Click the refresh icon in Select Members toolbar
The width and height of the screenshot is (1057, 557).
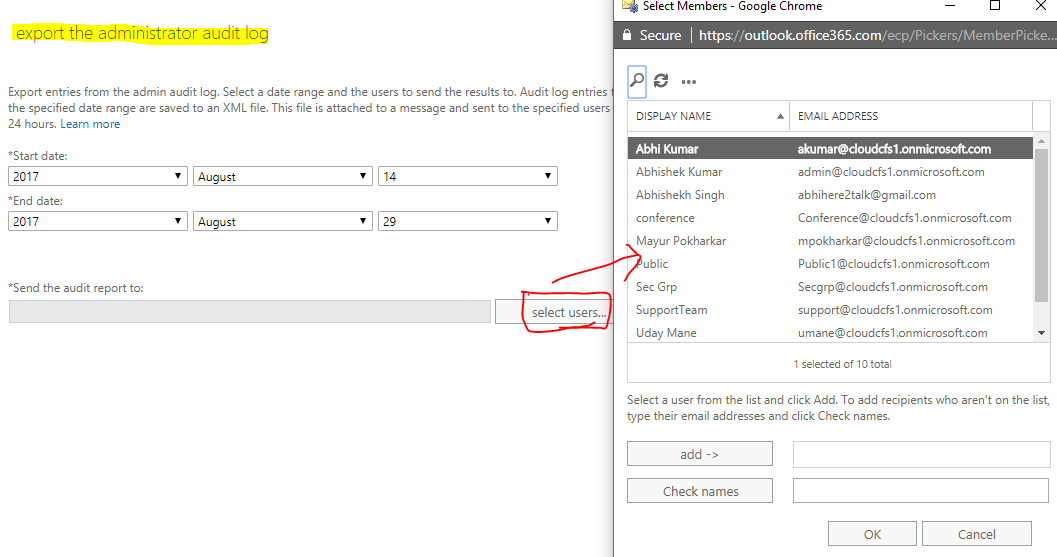pos(661,81)
